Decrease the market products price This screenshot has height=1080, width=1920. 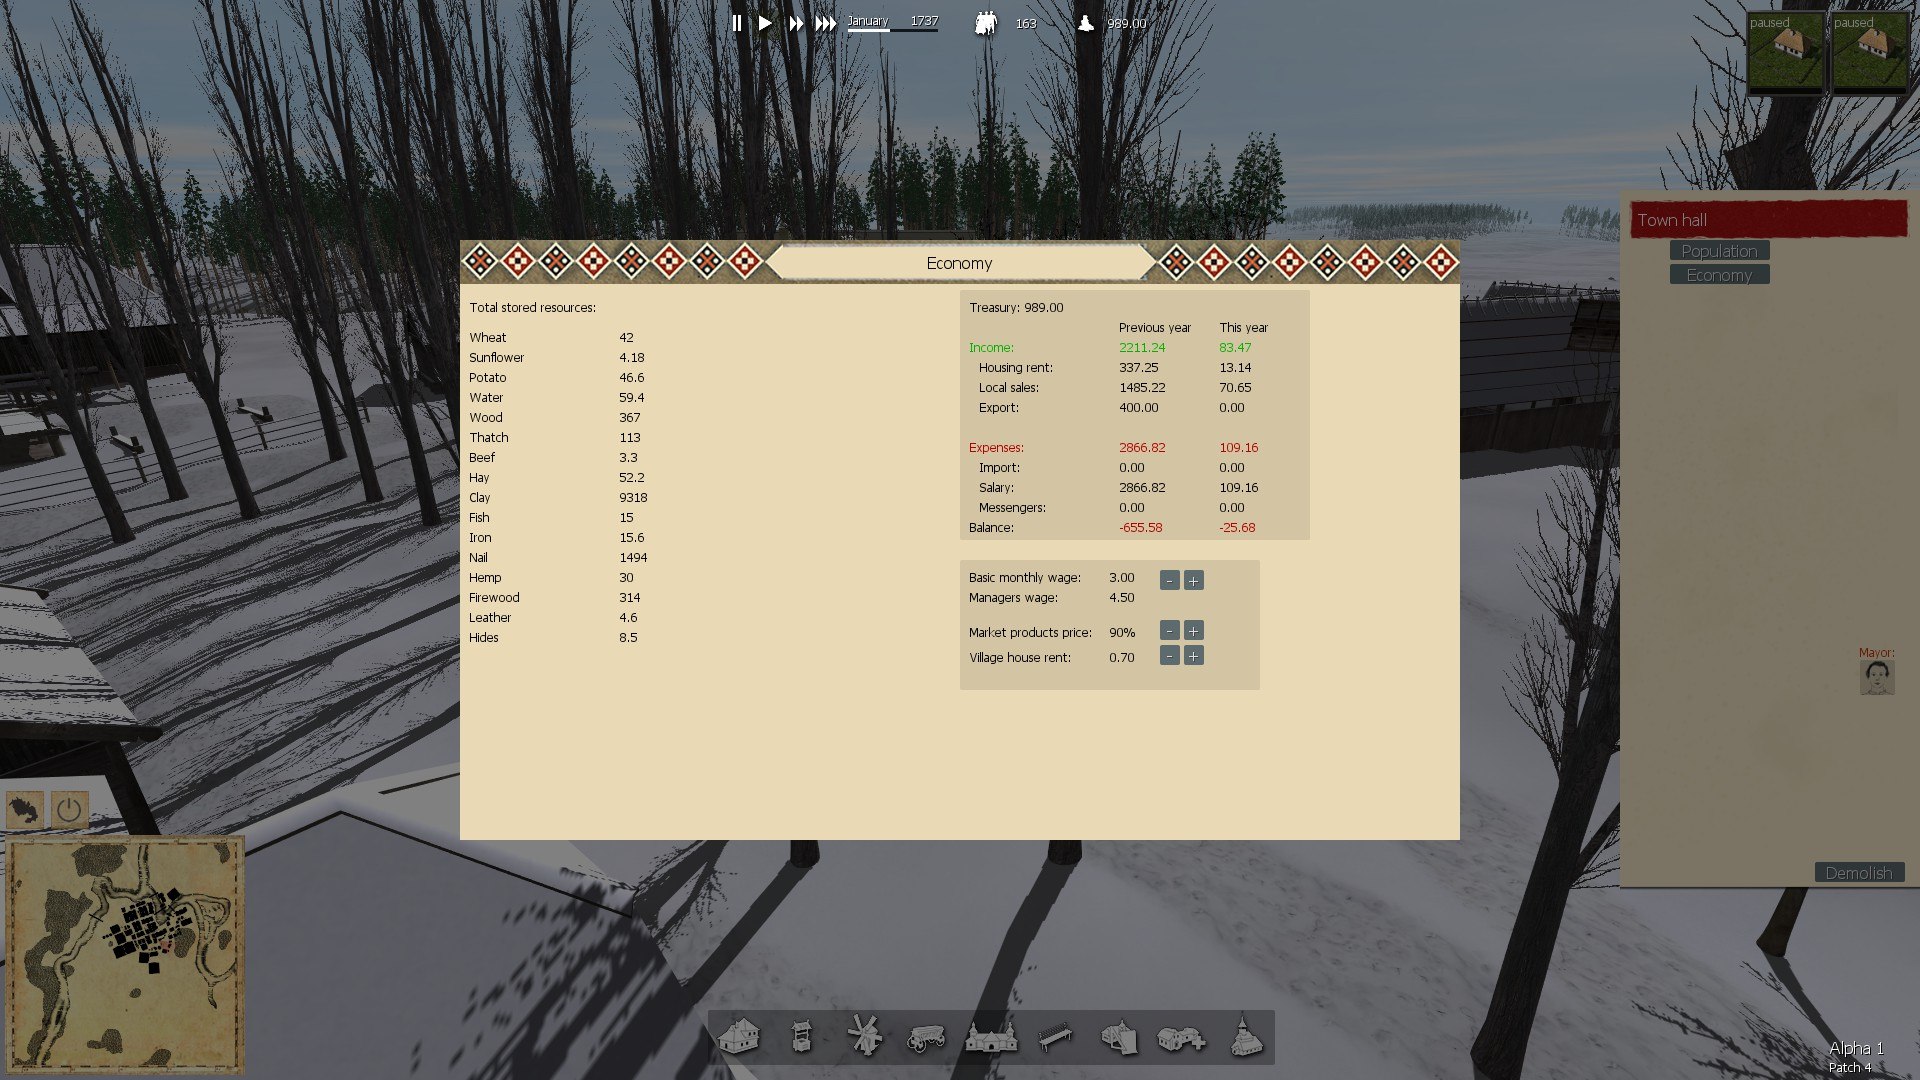pyautogui.click(x=1169, y=630)
